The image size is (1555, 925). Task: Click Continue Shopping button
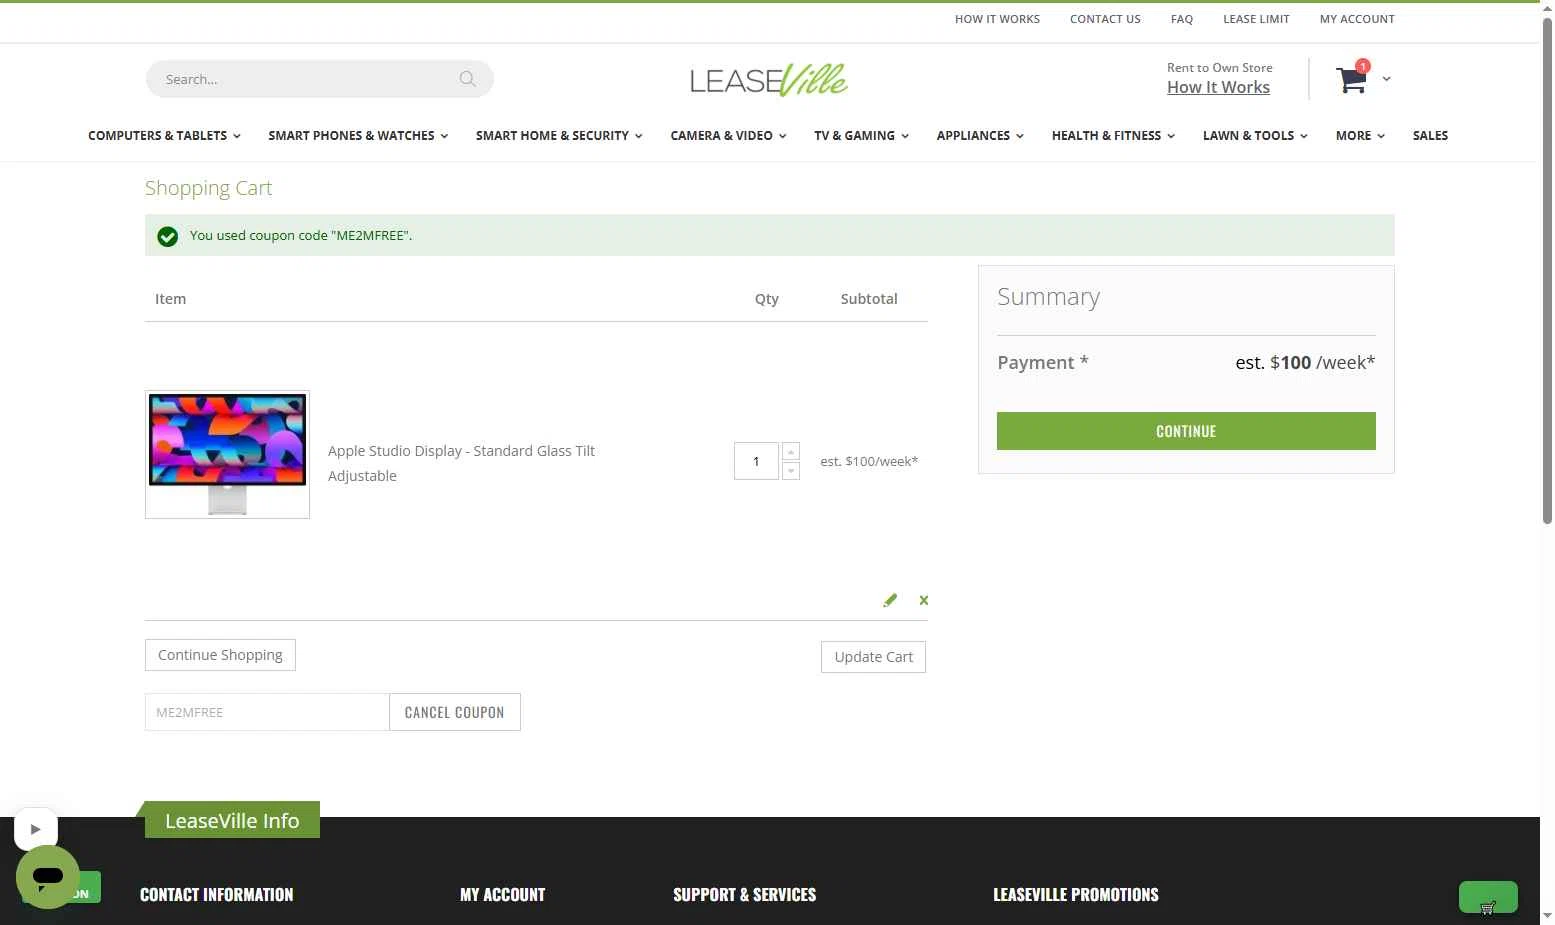pyautogui.click(x=220, y=655)
